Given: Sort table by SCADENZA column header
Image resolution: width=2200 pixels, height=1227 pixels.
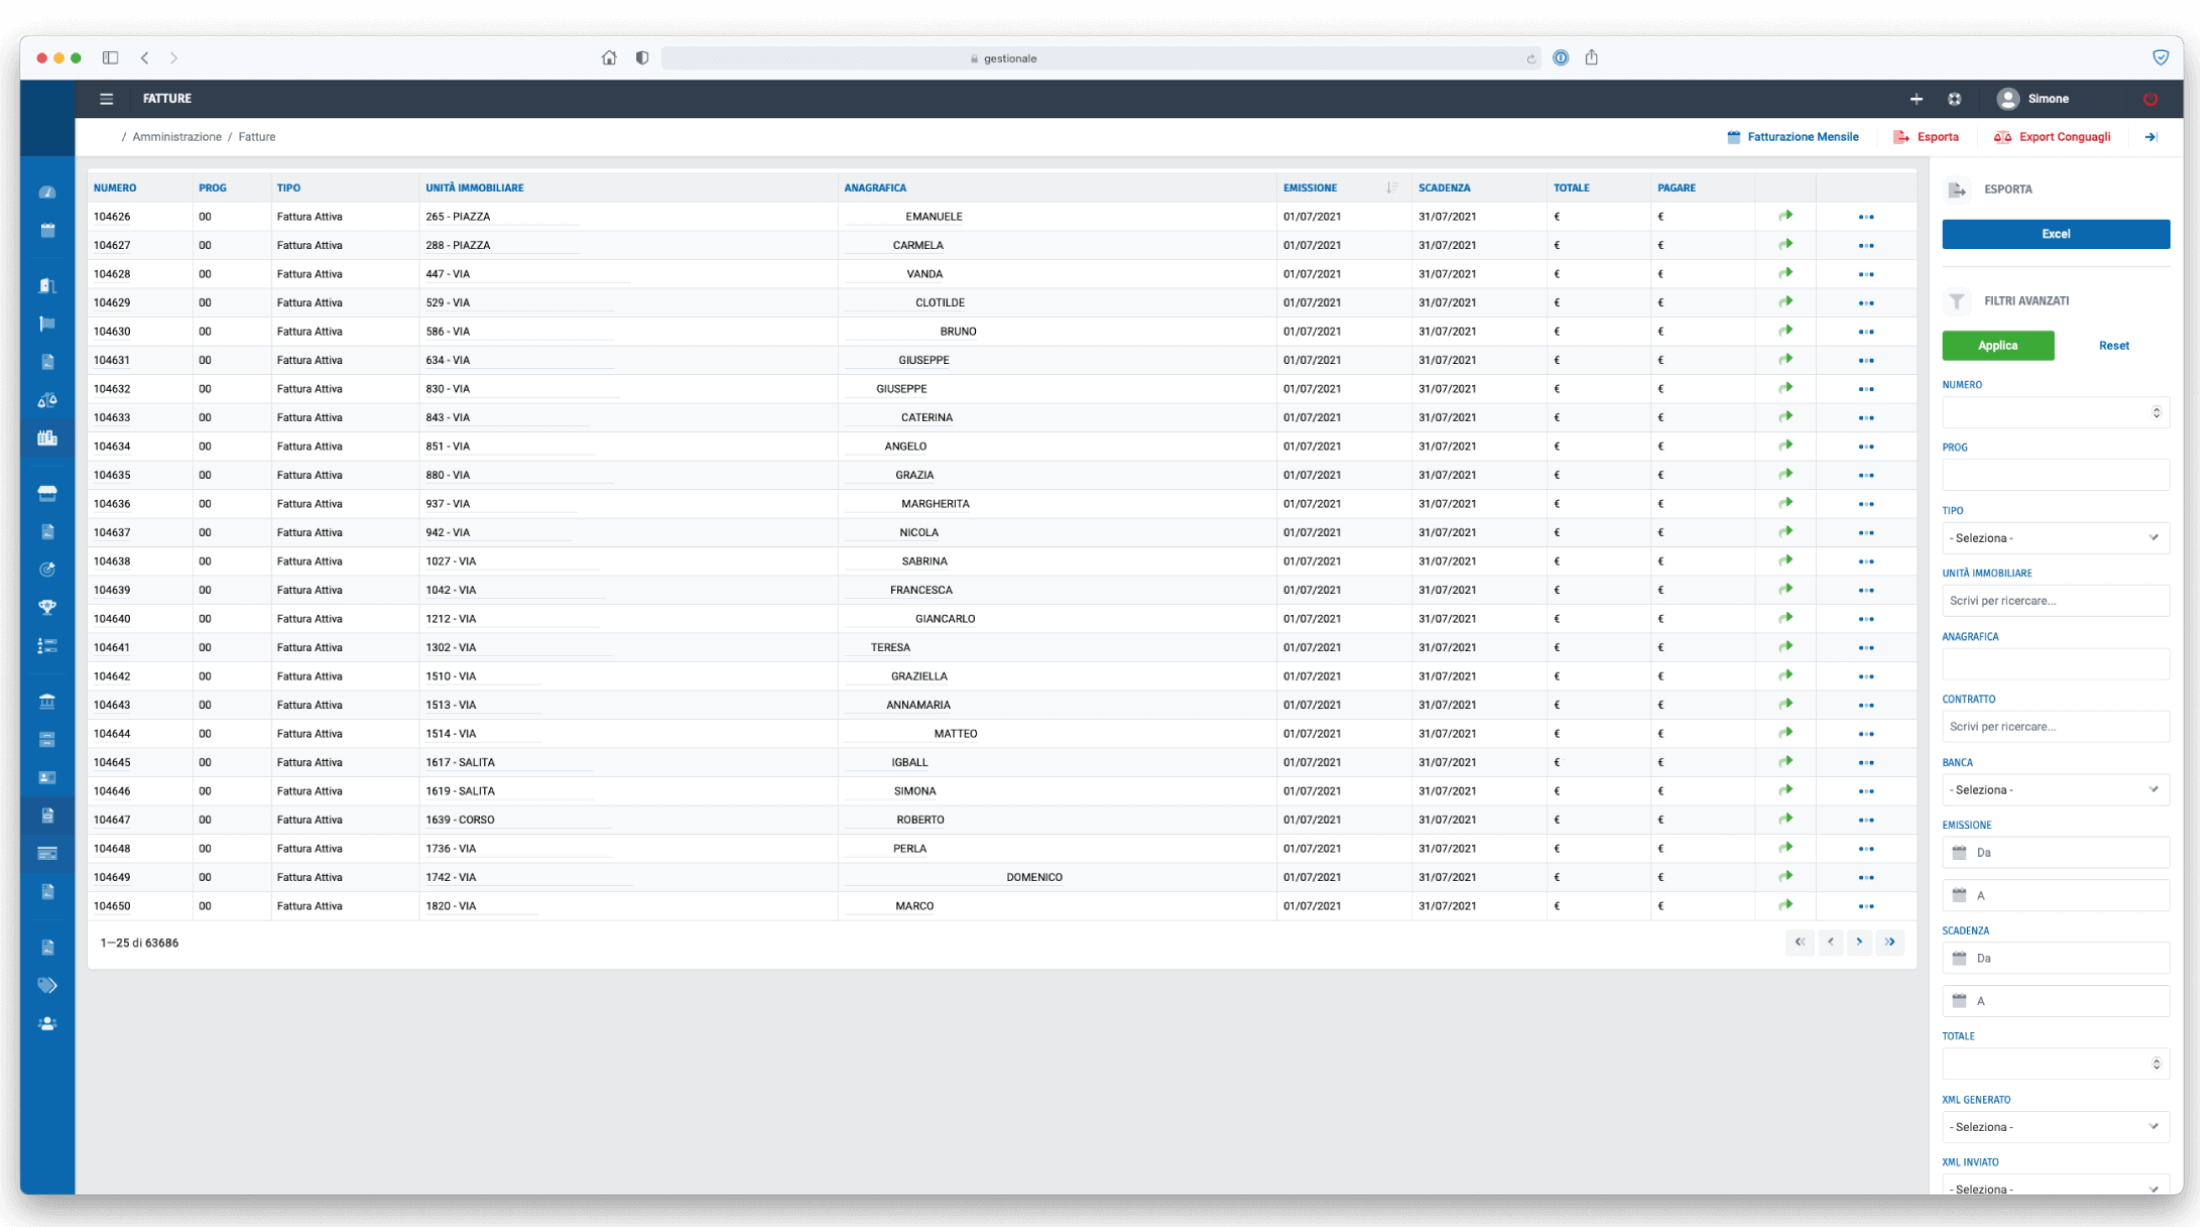Looking at the screenshot, I should tap(1444, 188).
